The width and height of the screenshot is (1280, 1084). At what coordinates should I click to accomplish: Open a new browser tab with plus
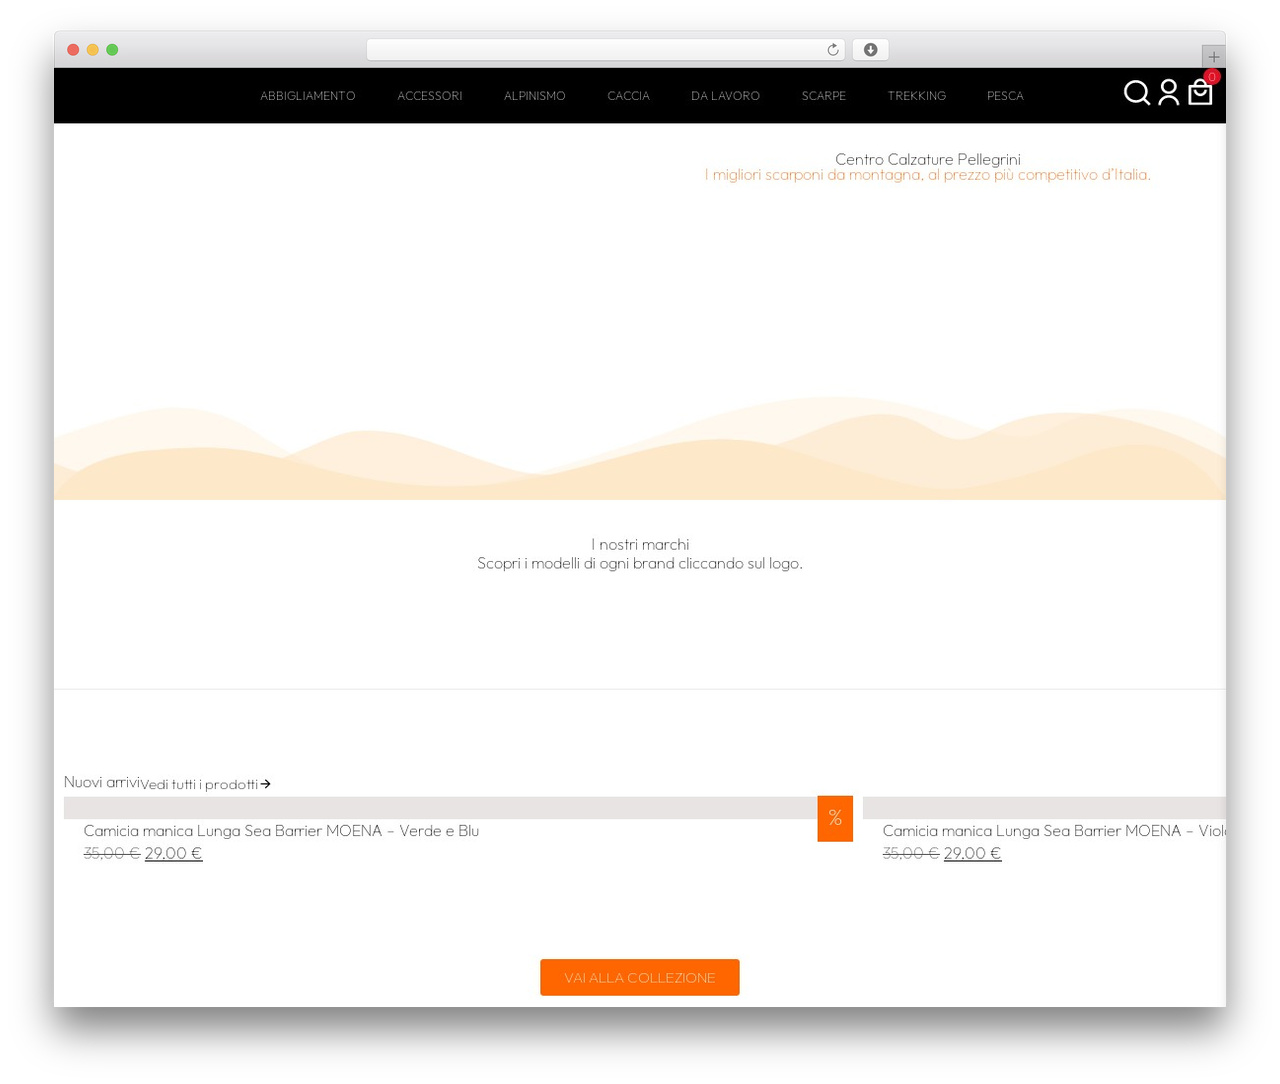[x=1214, y=57]
